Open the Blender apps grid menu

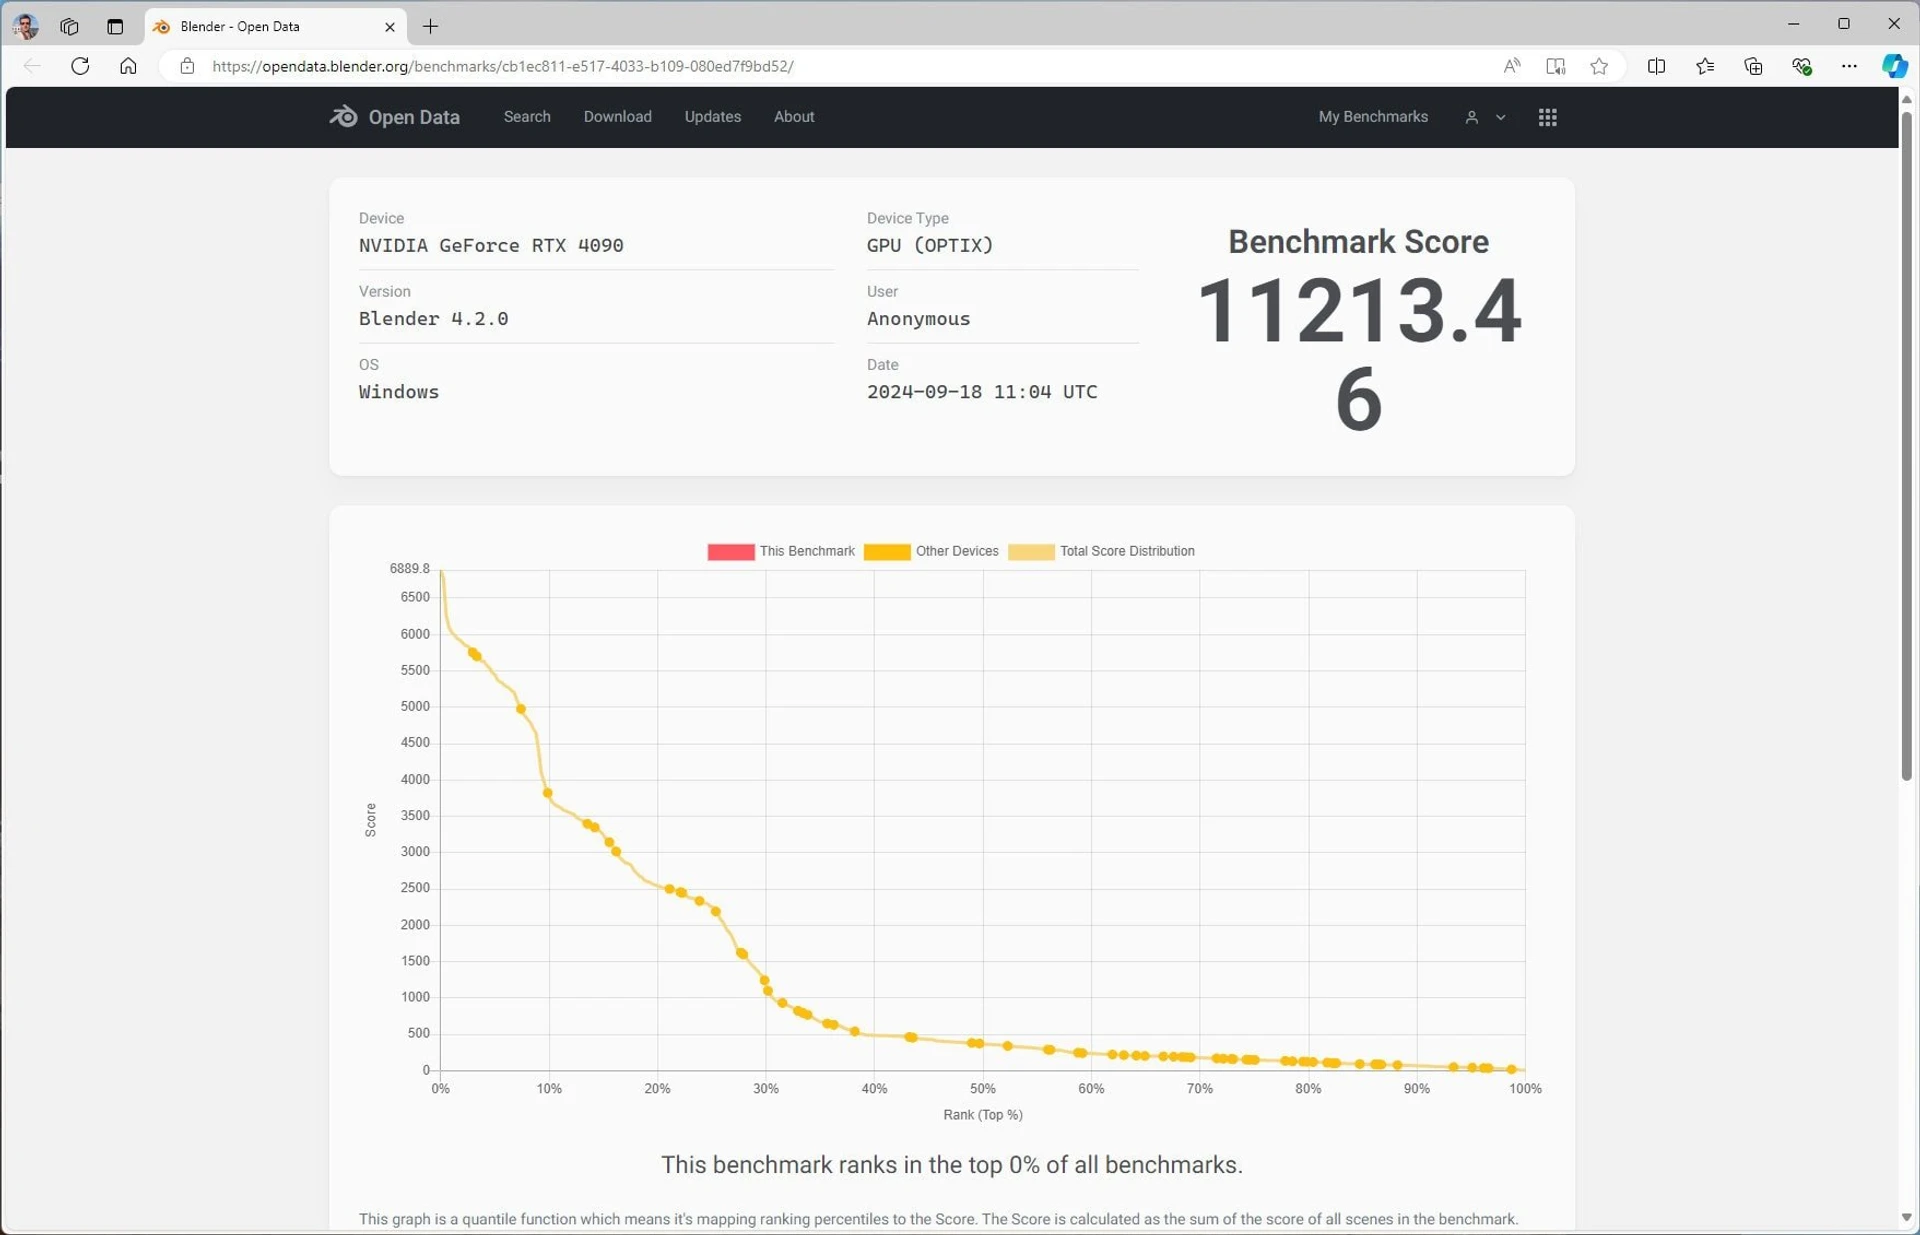[x=1547, y=117]
